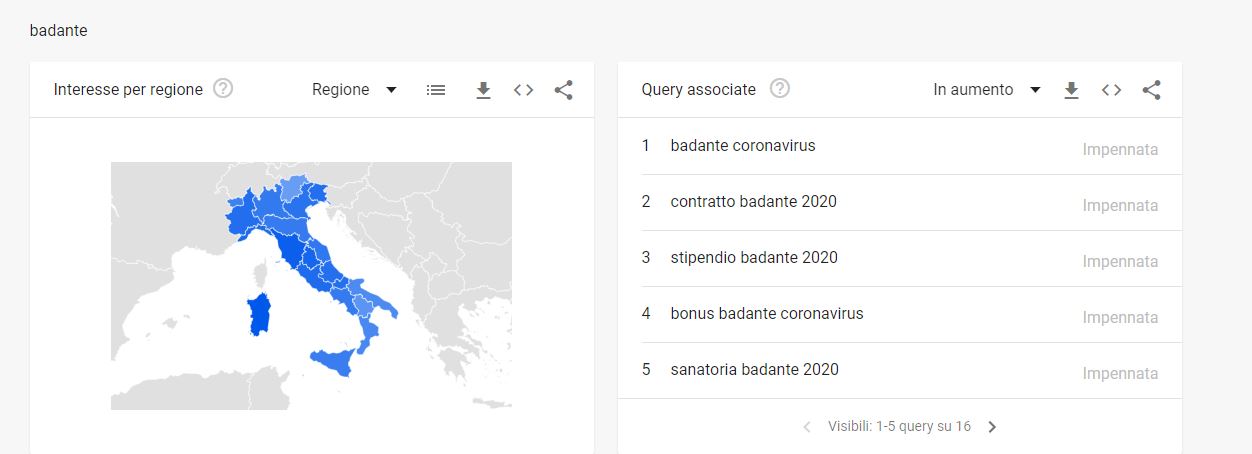1252x454 pixels.
Task: Select Sardinia on the Italy map
Action: [x=260, y=314]
